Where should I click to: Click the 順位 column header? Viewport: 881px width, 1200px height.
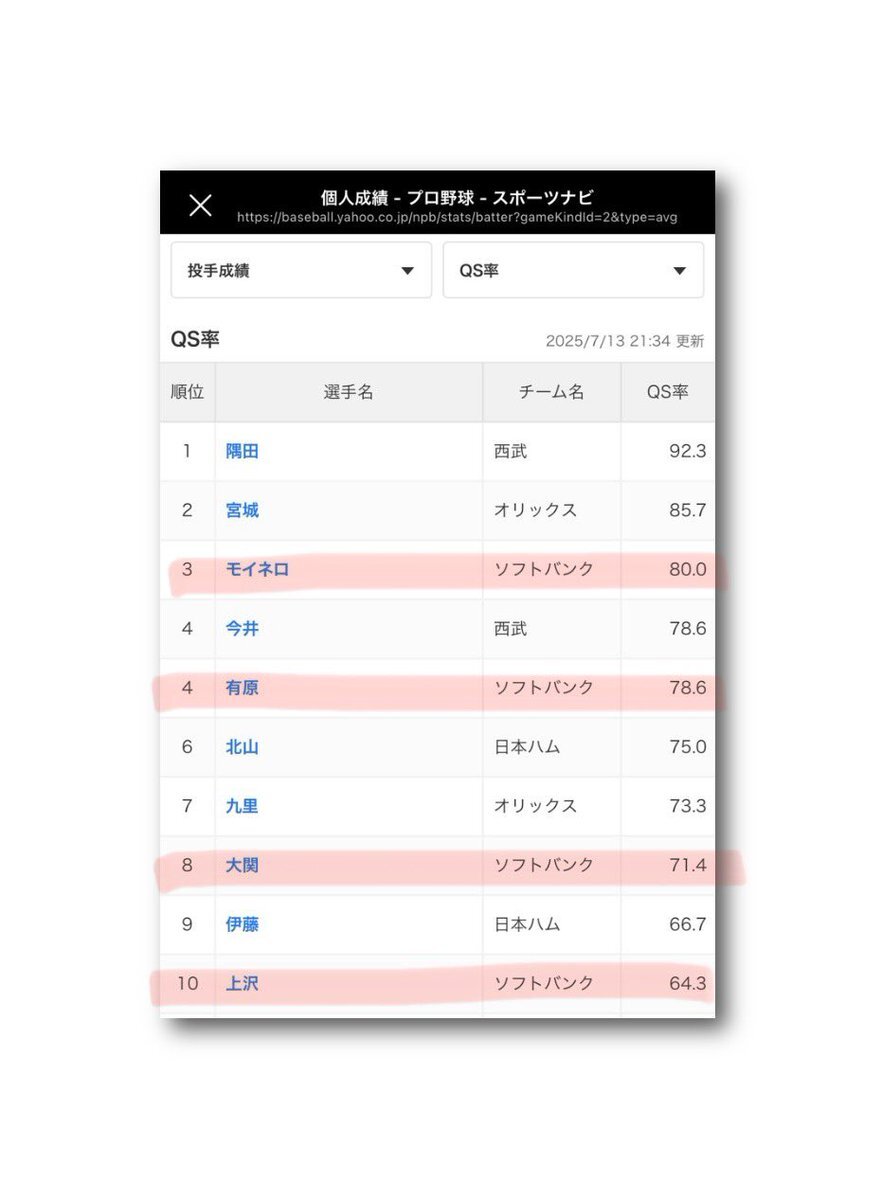(x=187, y=392)
